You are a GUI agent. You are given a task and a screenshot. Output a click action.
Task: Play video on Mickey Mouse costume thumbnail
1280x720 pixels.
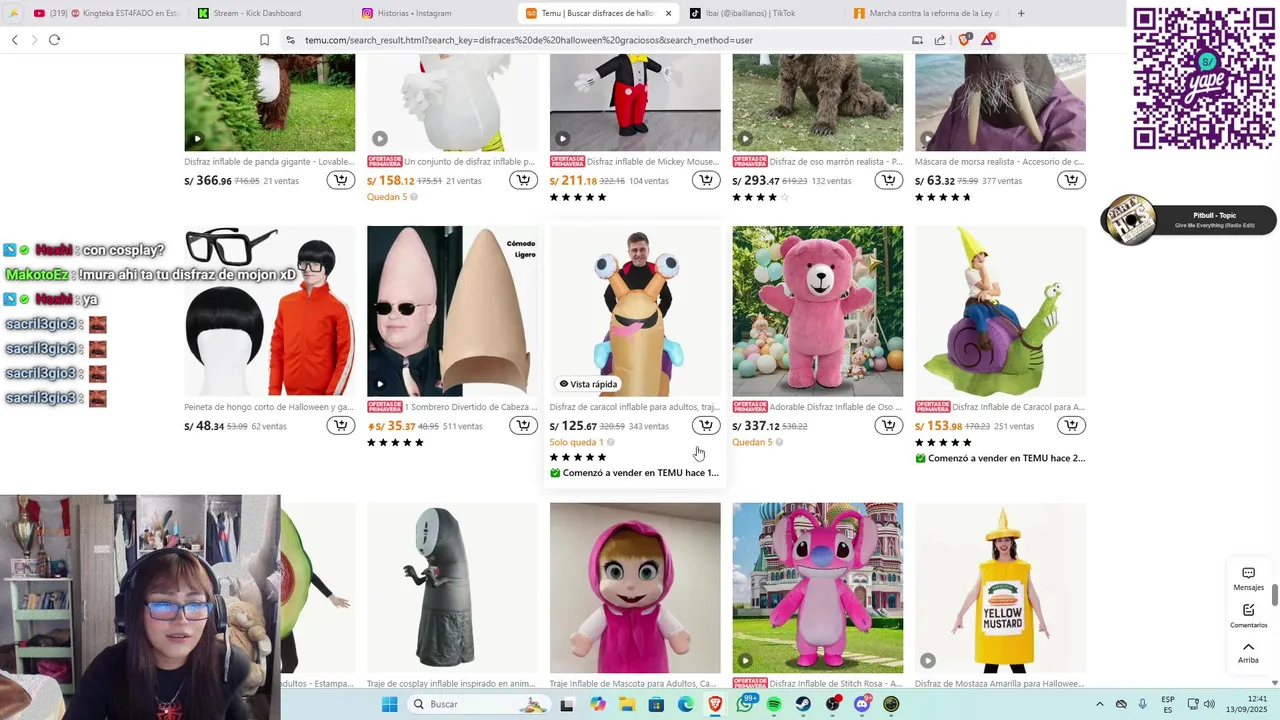[x=563, y=139]
